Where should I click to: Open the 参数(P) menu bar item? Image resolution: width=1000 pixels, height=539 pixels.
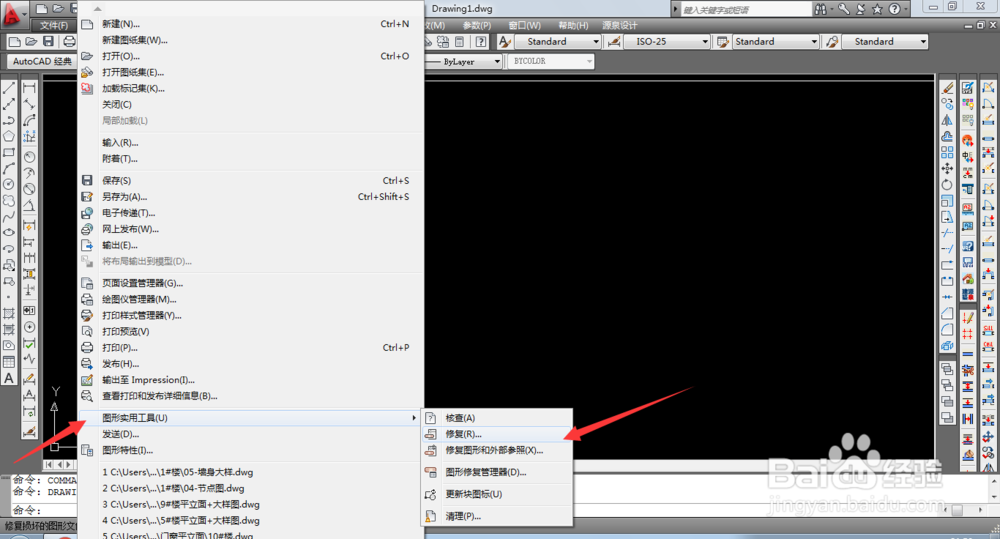click(x=477, y=26)
